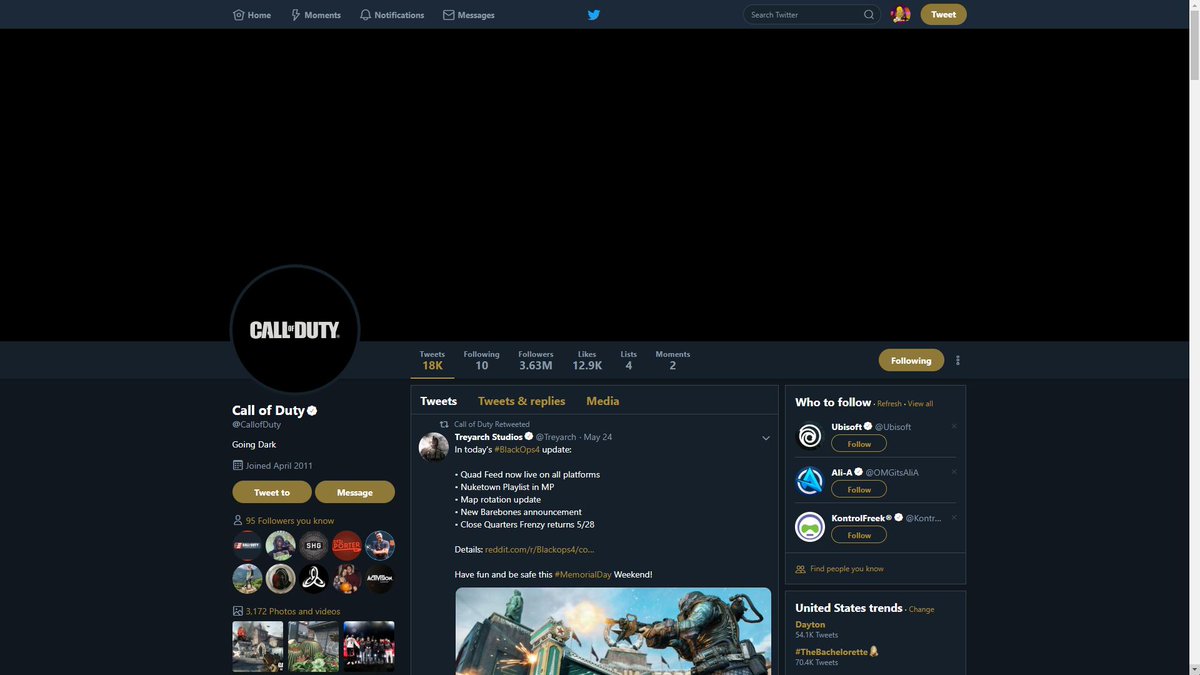Open the Activision follower avatar

pos(380,578)
